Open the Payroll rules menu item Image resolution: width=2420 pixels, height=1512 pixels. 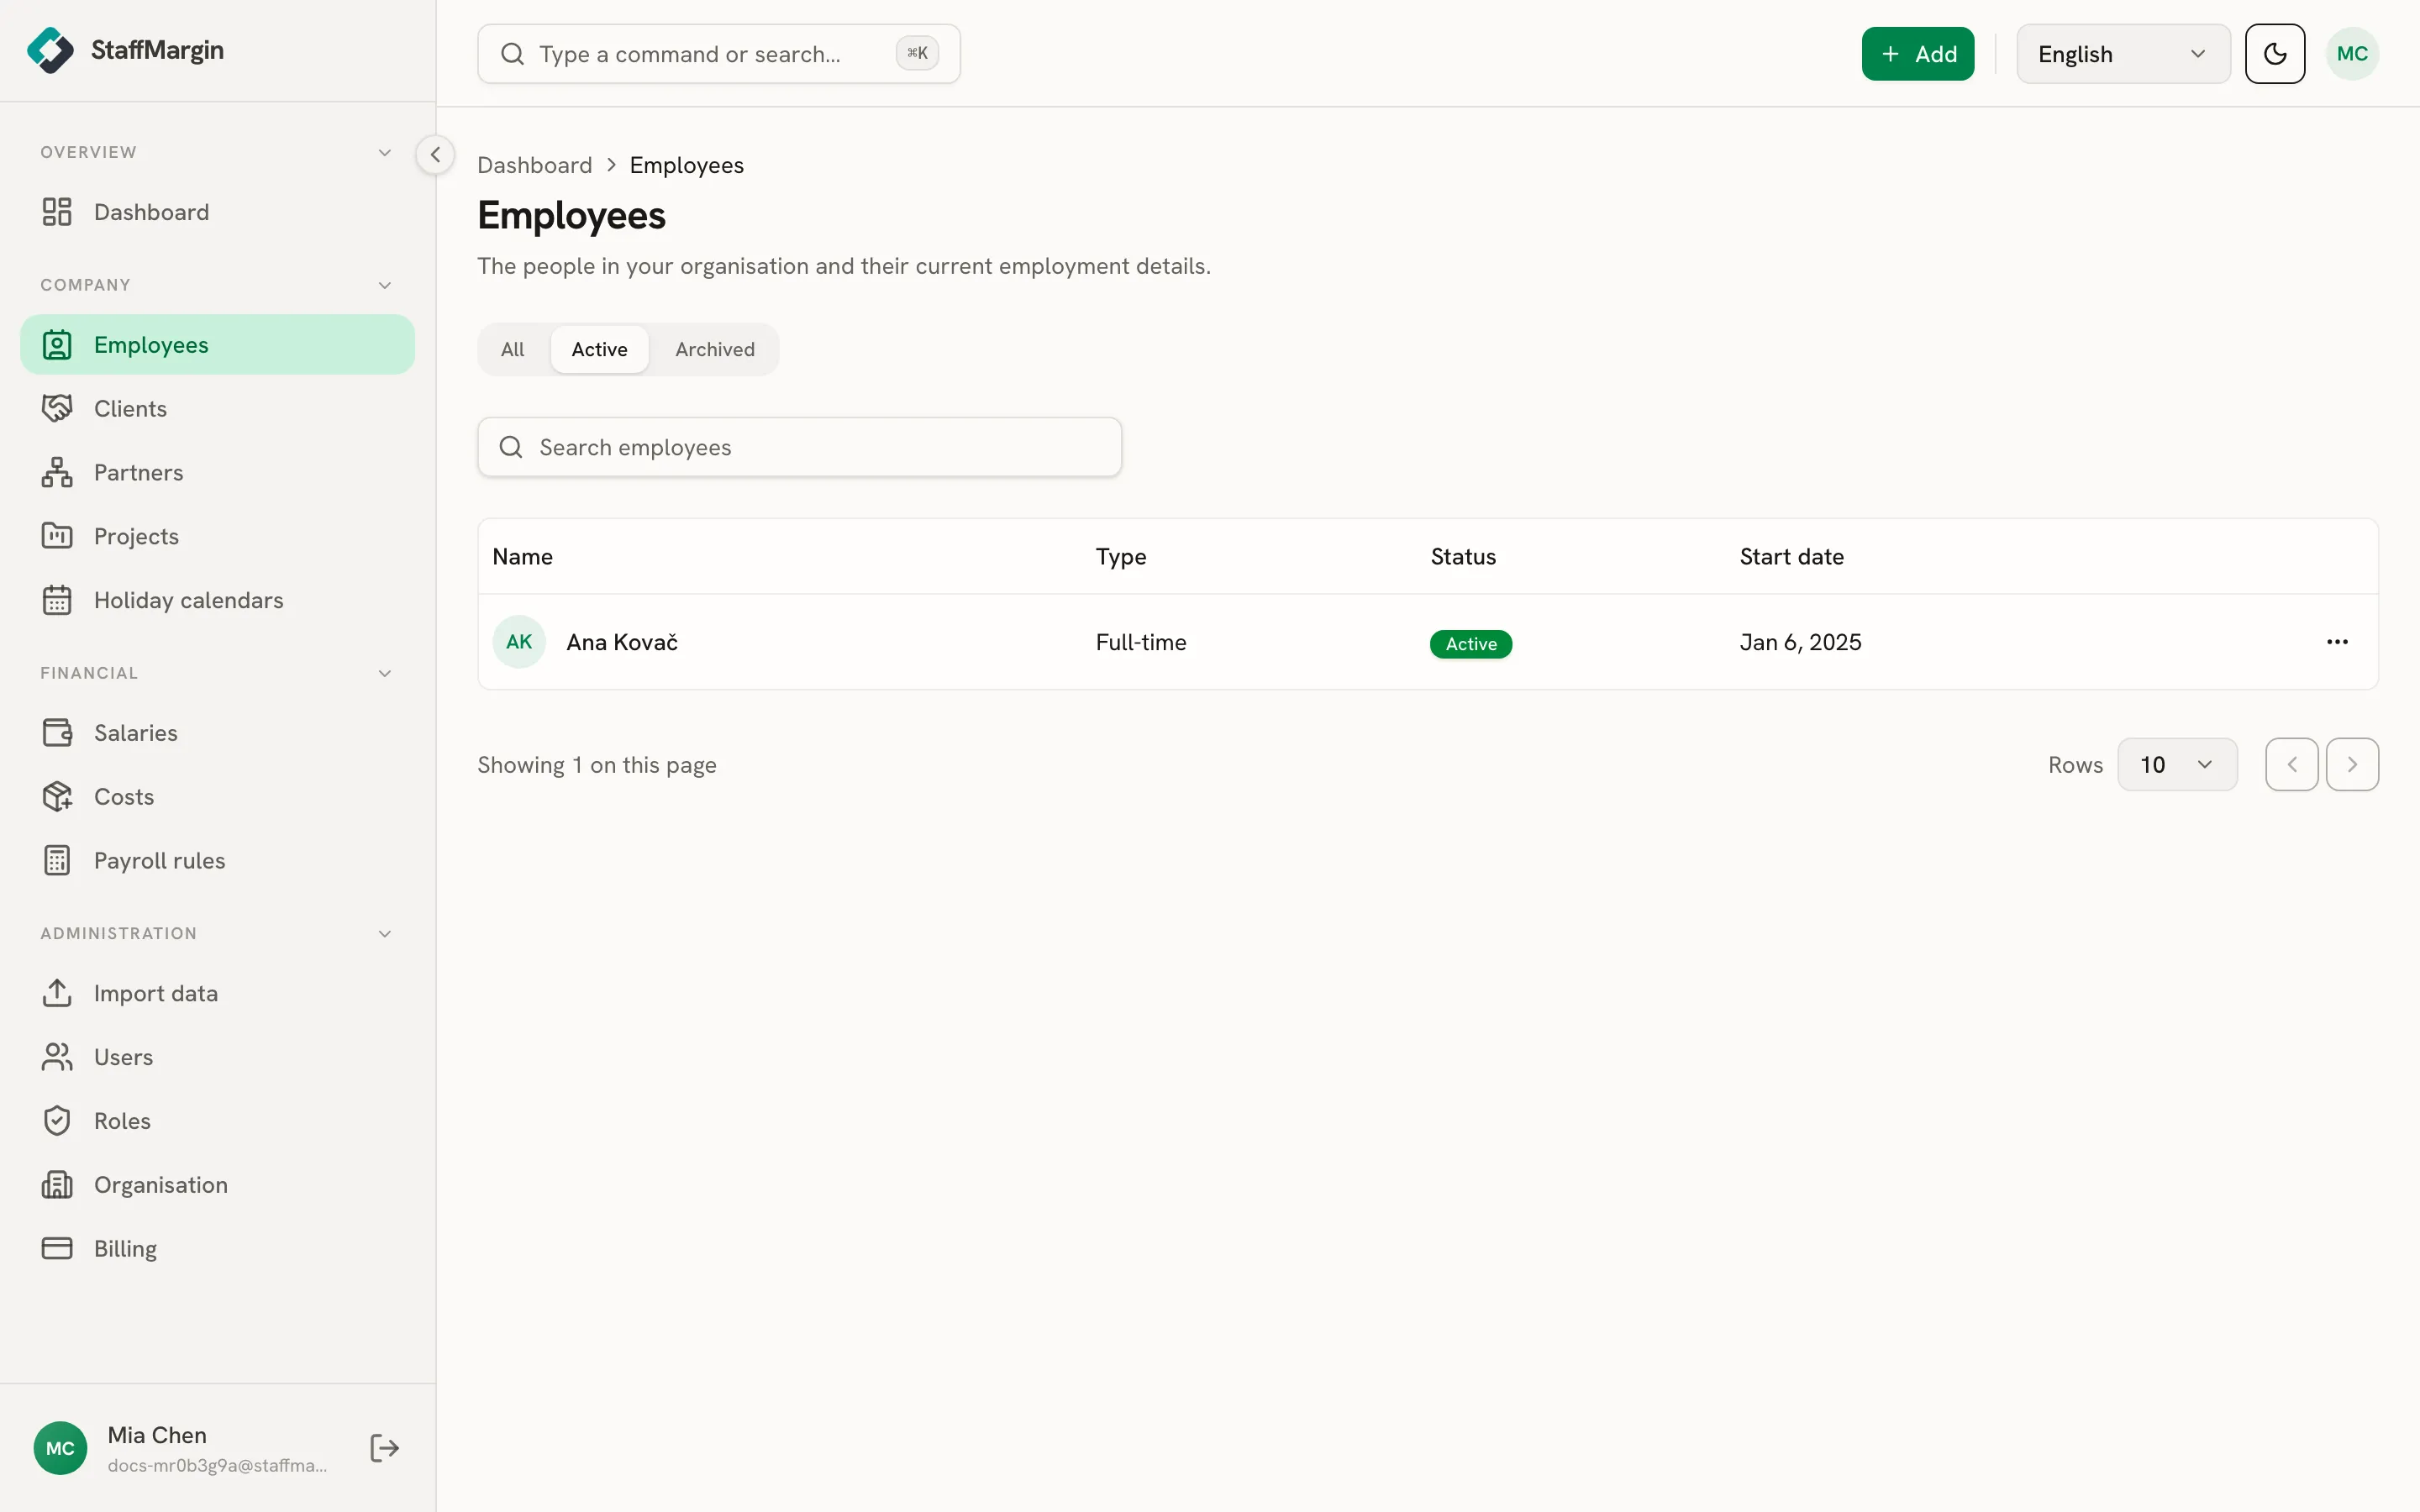pos(217,861)
